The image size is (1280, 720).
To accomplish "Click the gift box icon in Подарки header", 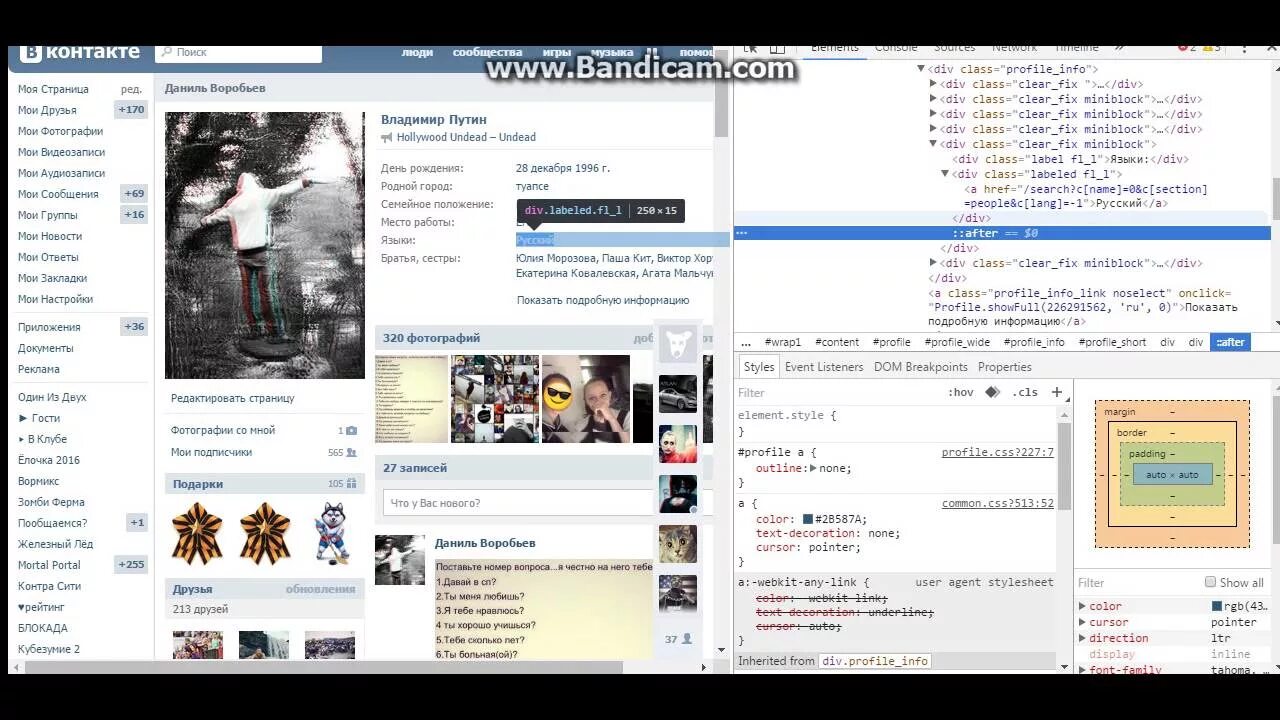I will 351,484.
